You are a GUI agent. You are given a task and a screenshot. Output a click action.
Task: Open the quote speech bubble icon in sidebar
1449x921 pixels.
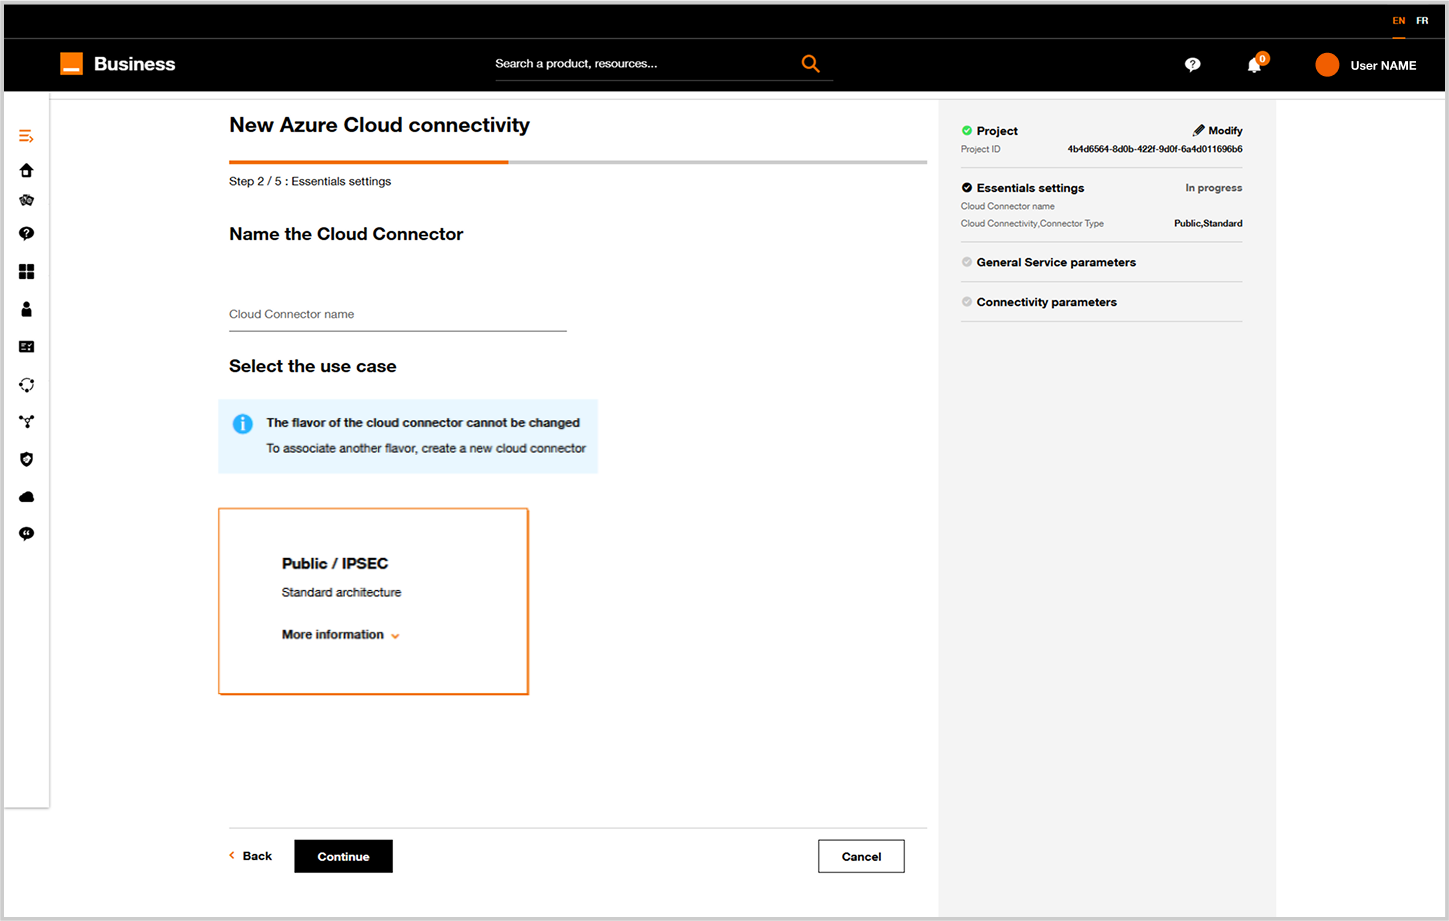click(x=26, y=534)
